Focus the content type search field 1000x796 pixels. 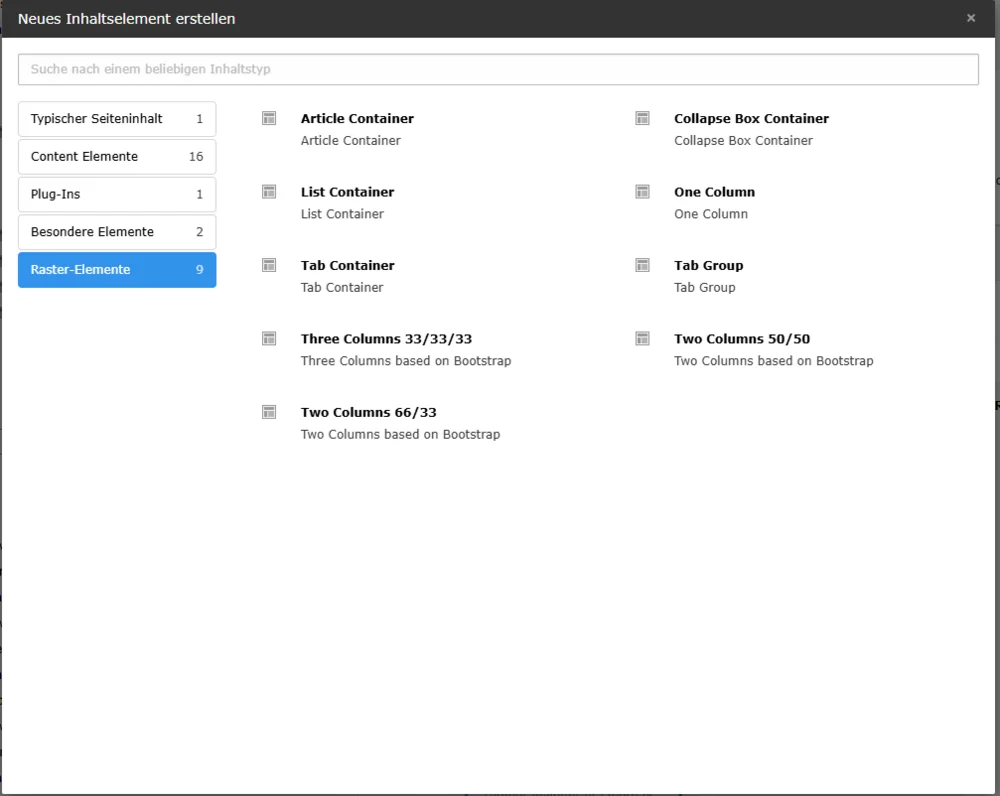pyautogui.click(x=498, y=69)
